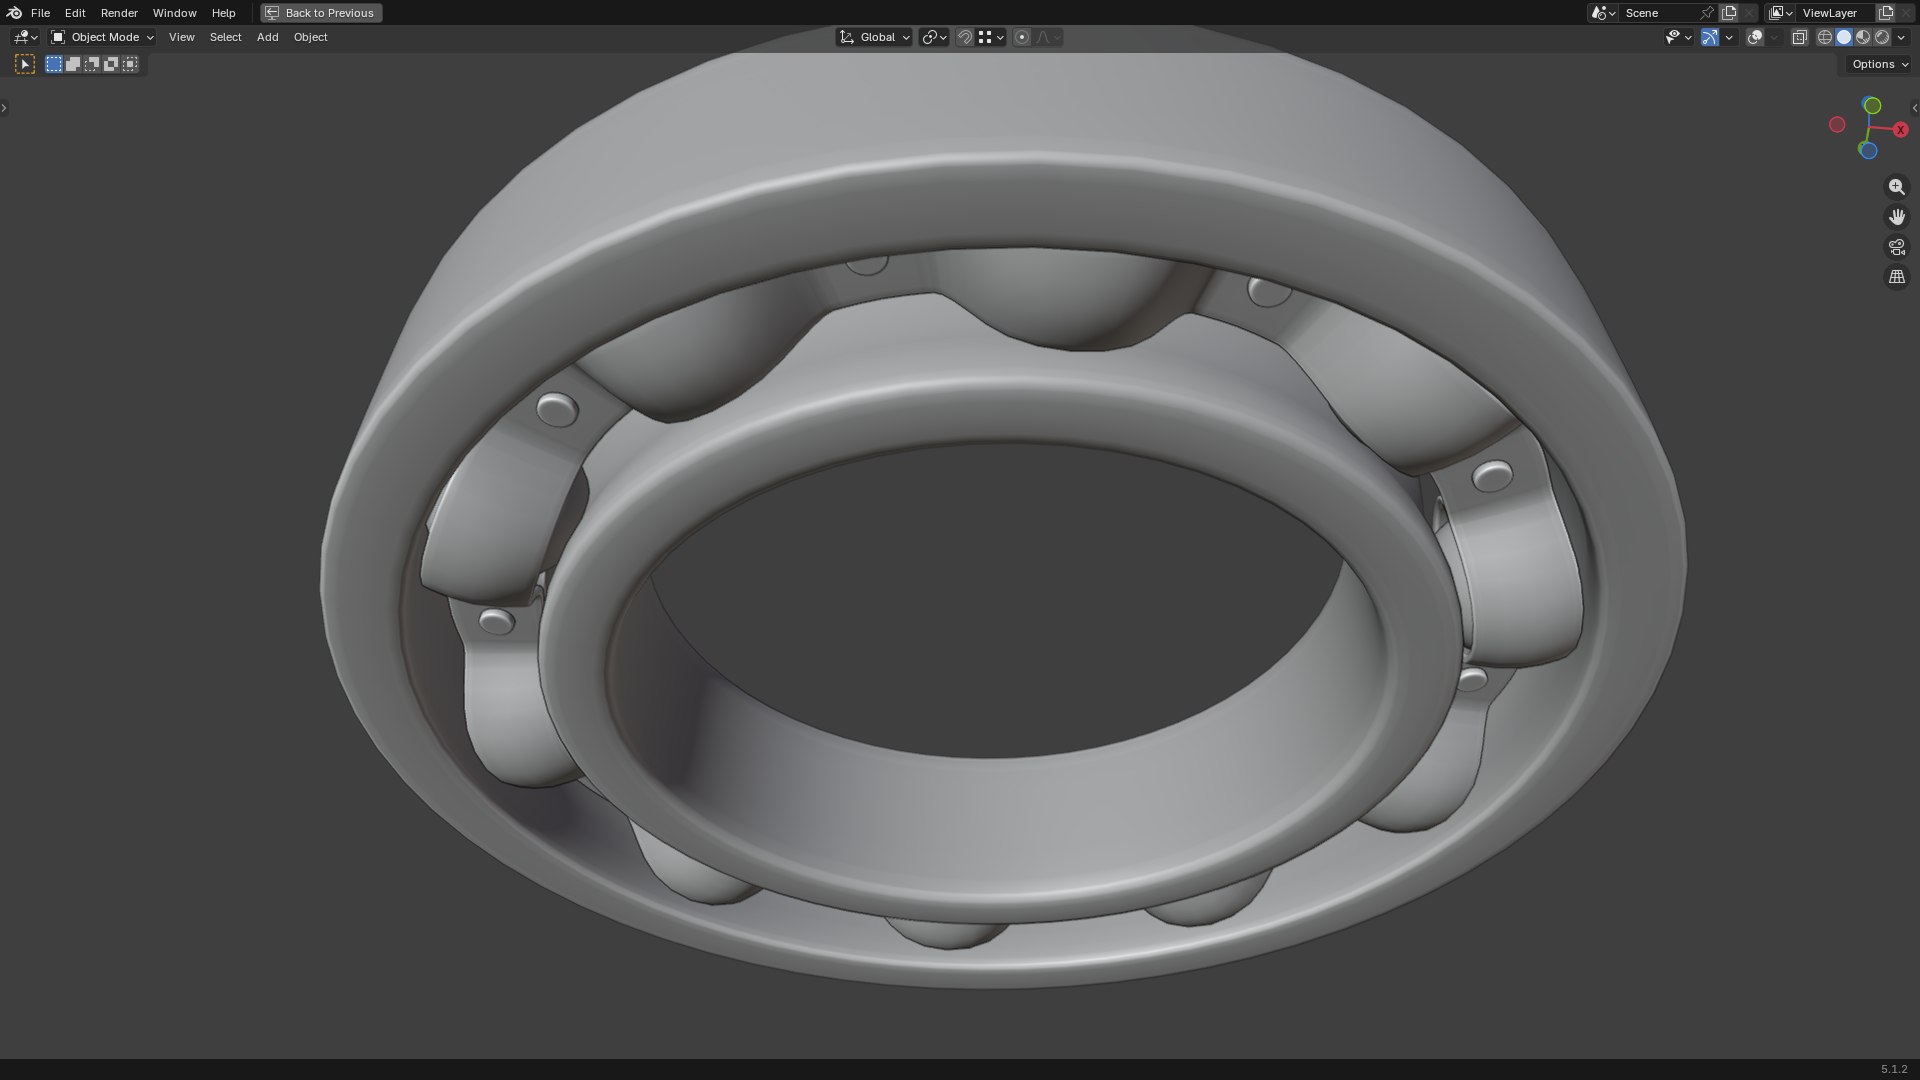This screenshot has width=1920, height=1080.
Task: Open the snapping options dropdown
Action: (991, 37)
